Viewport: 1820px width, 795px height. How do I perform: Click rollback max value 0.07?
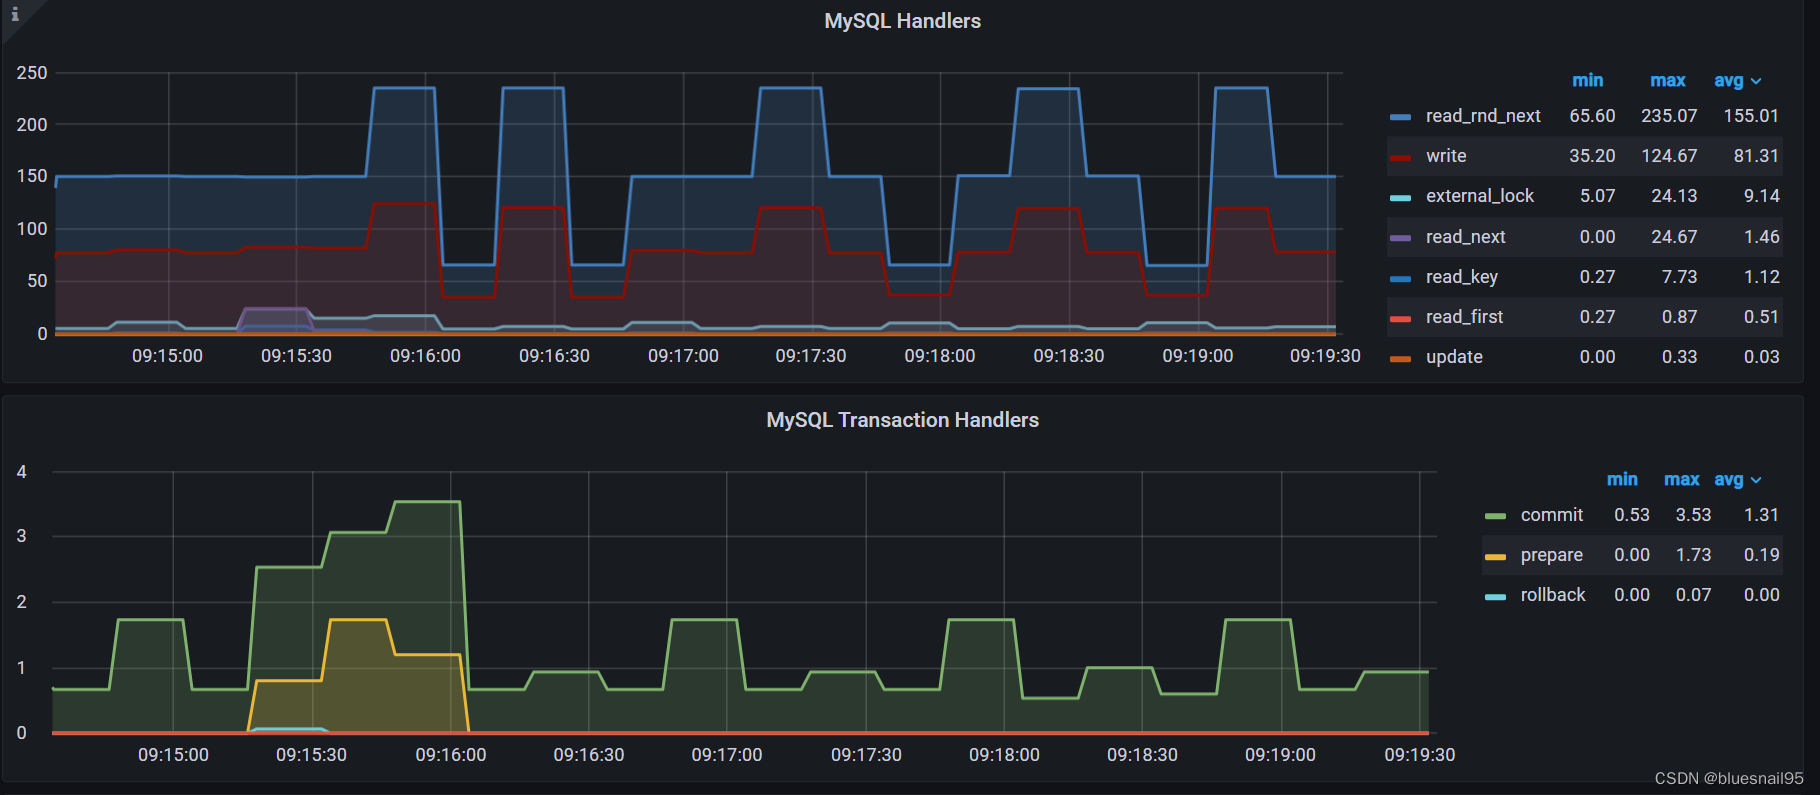click(x=1693, y=595)
